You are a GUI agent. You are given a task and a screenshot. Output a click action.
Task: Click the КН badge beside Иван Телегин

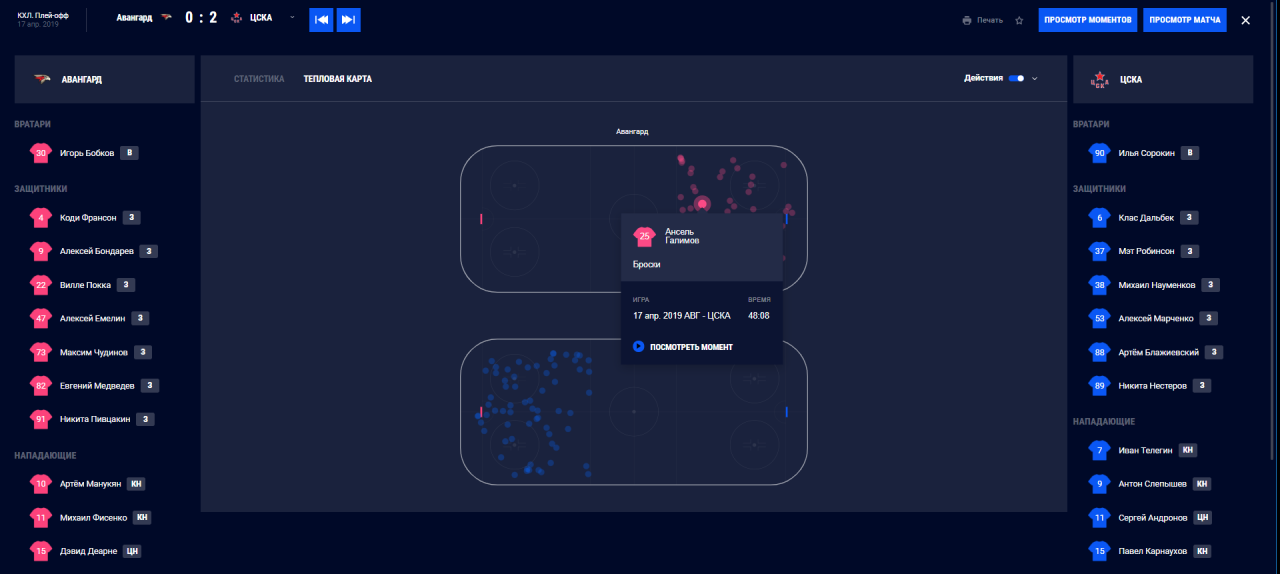click(1188, 451)
